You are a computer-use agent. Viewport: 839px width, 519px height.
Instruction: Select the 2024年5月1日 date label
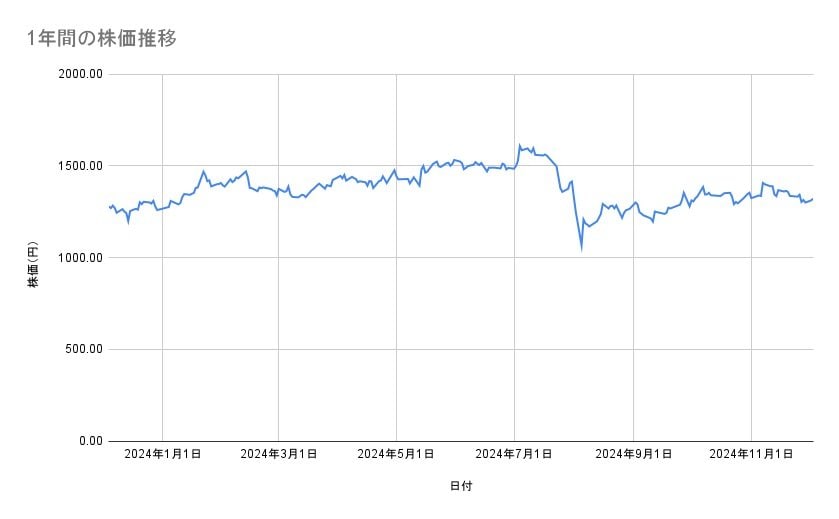(x=397, y=454)
